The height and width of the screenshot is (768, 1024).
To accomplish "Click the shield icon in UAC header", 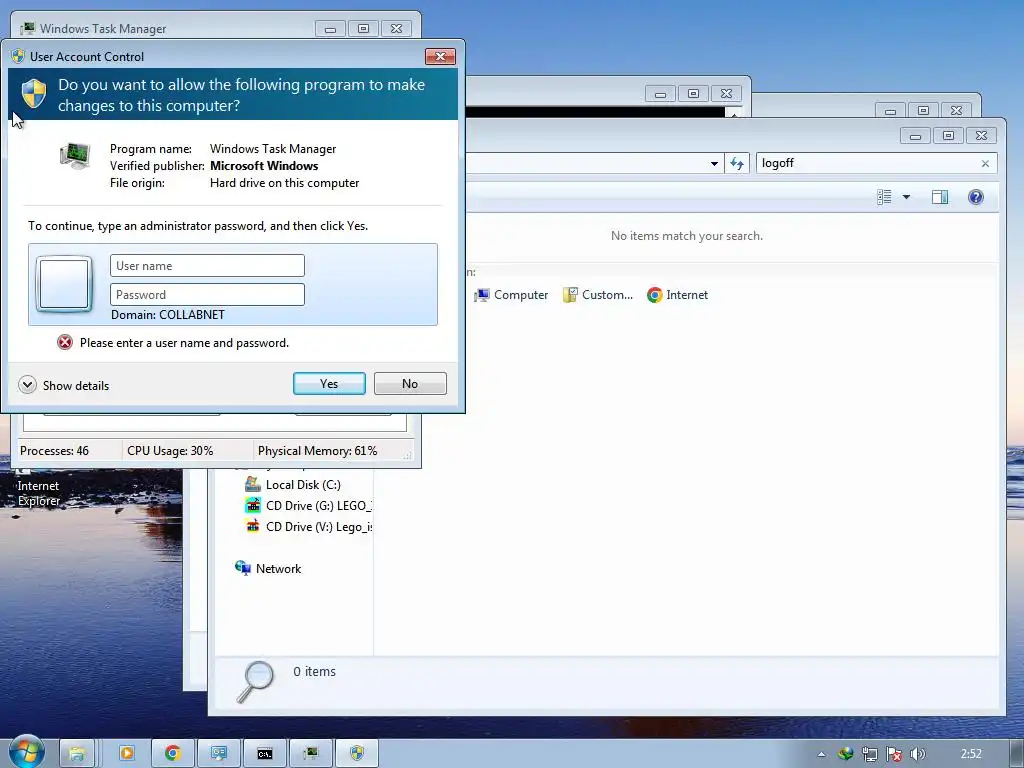I will 34,94.
